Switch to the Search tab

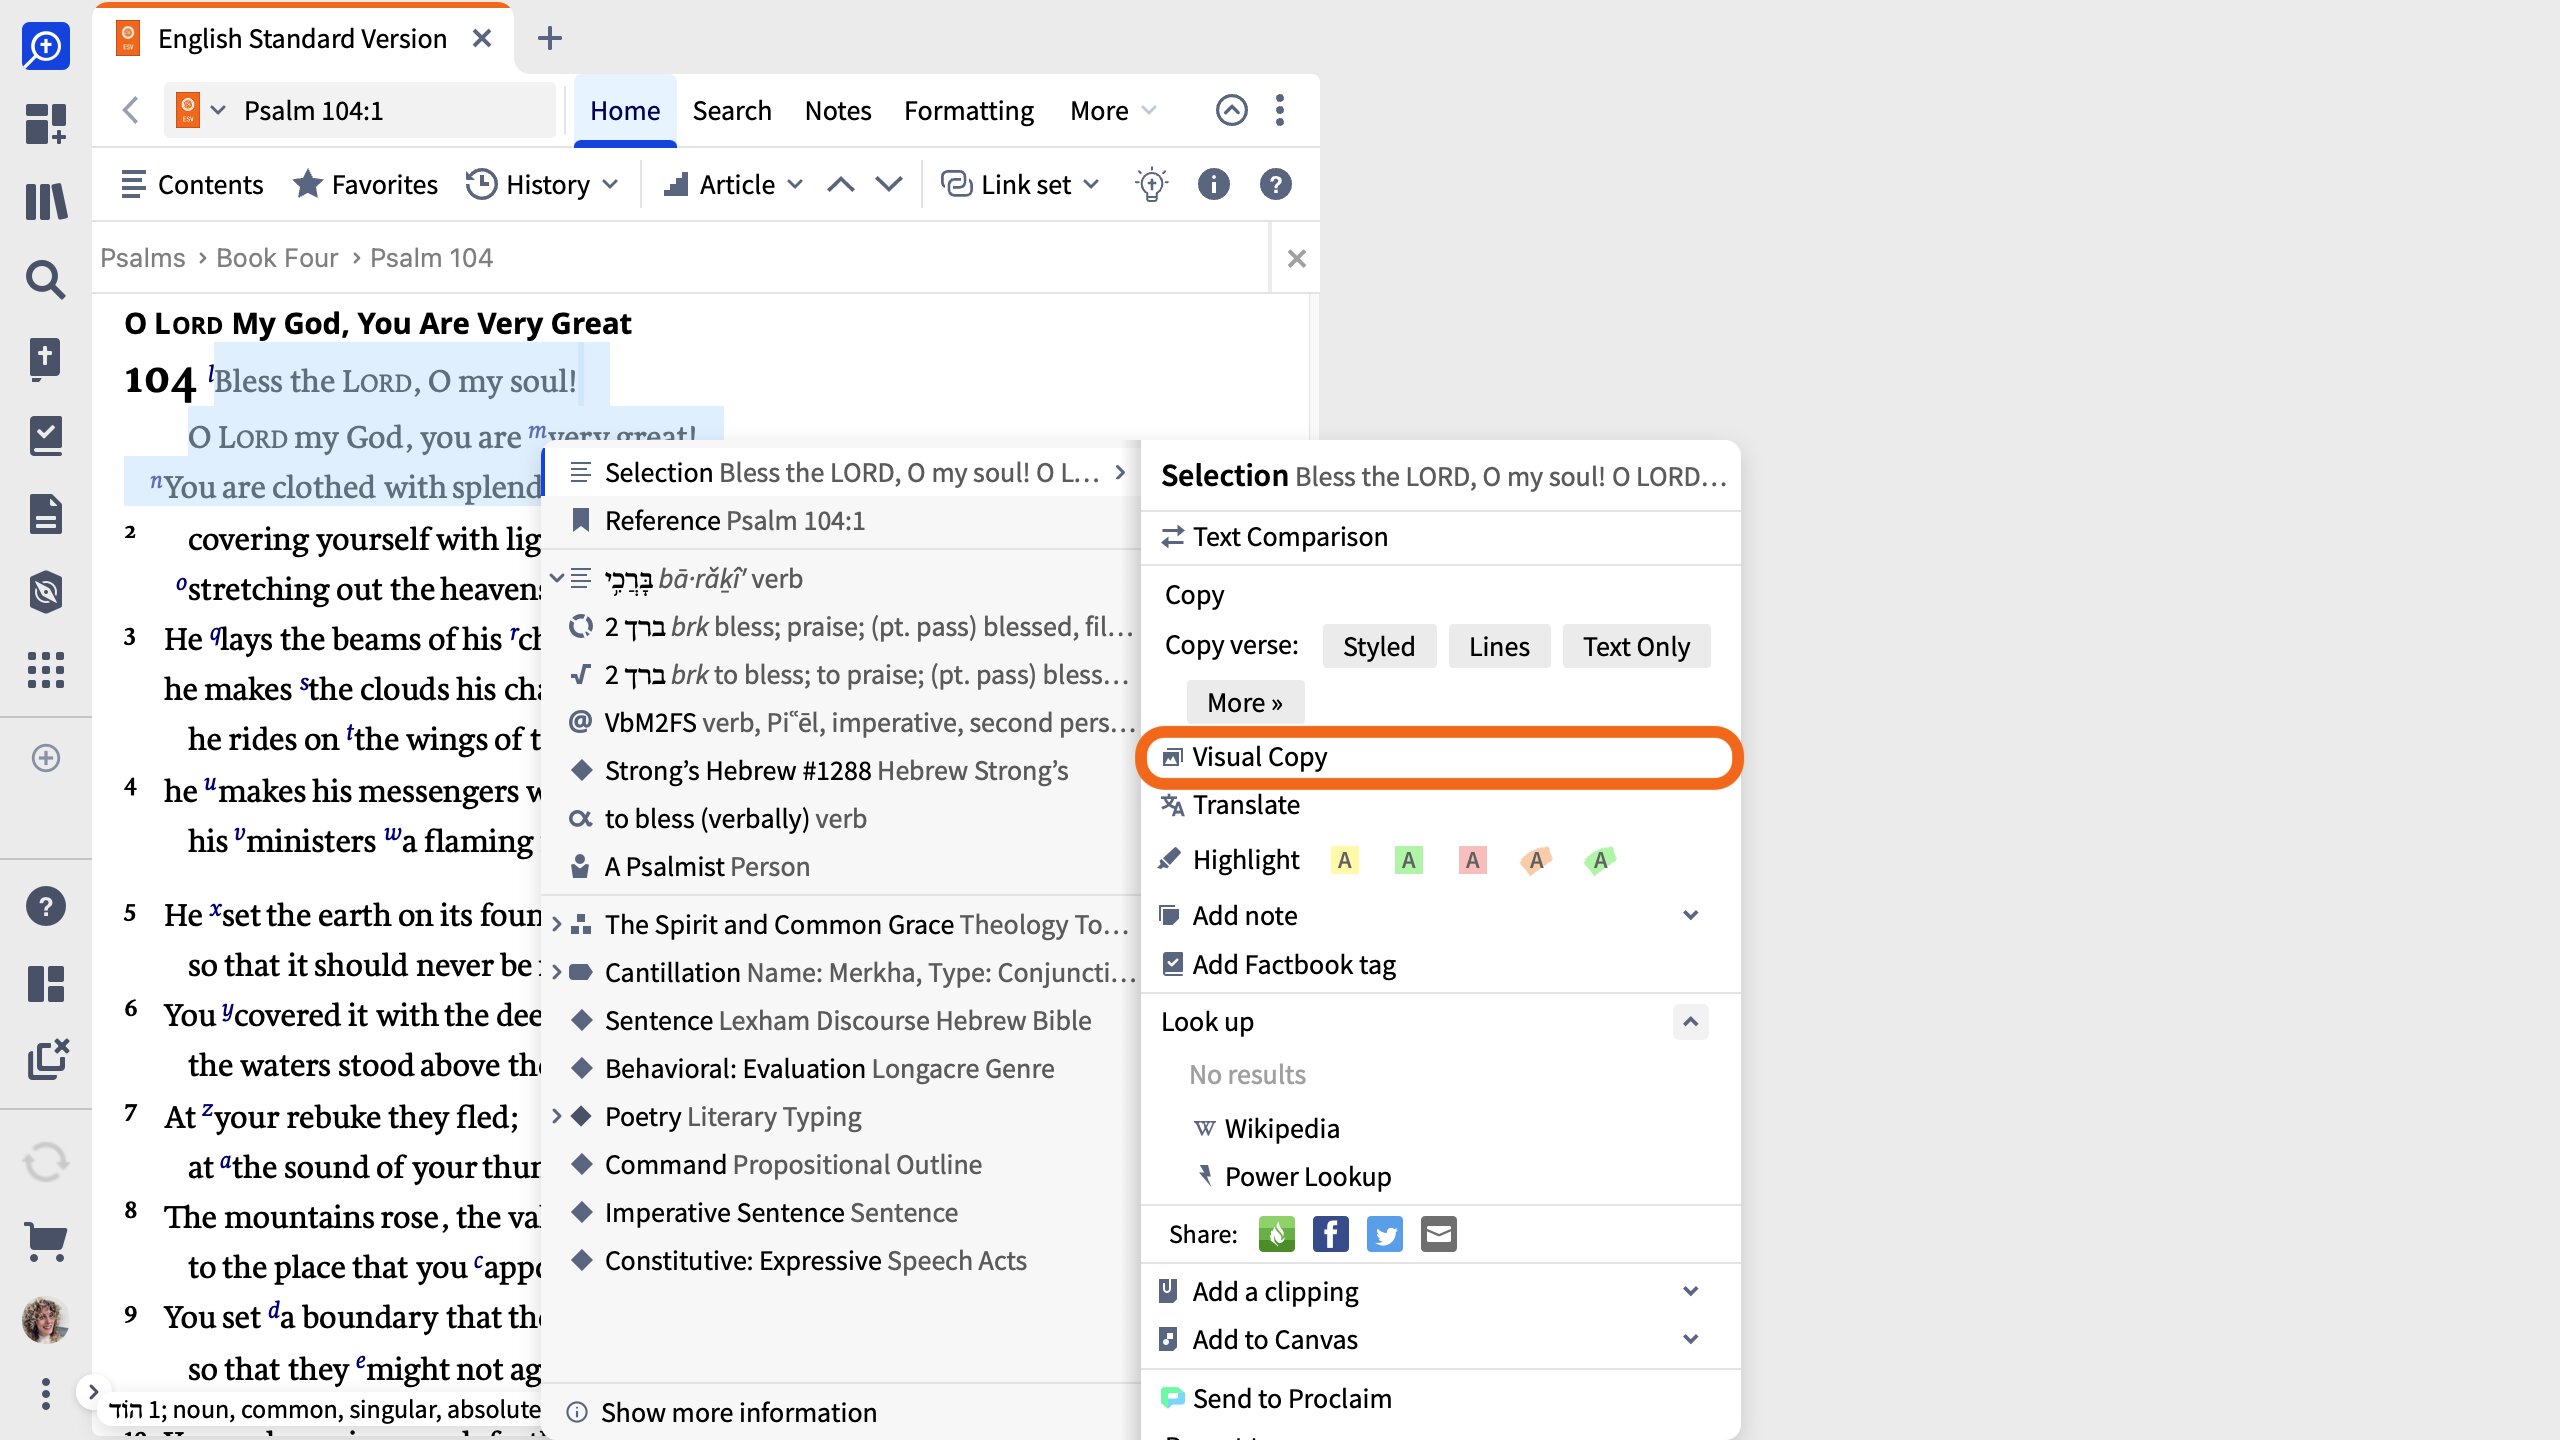tap(732, 110)
